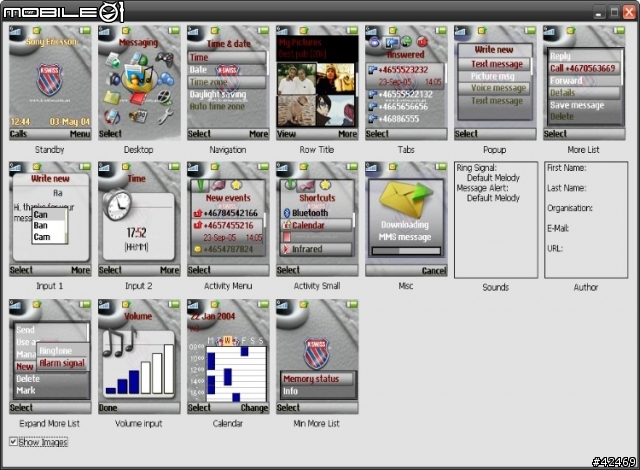Click the First Name field in Author

point(567,168)
